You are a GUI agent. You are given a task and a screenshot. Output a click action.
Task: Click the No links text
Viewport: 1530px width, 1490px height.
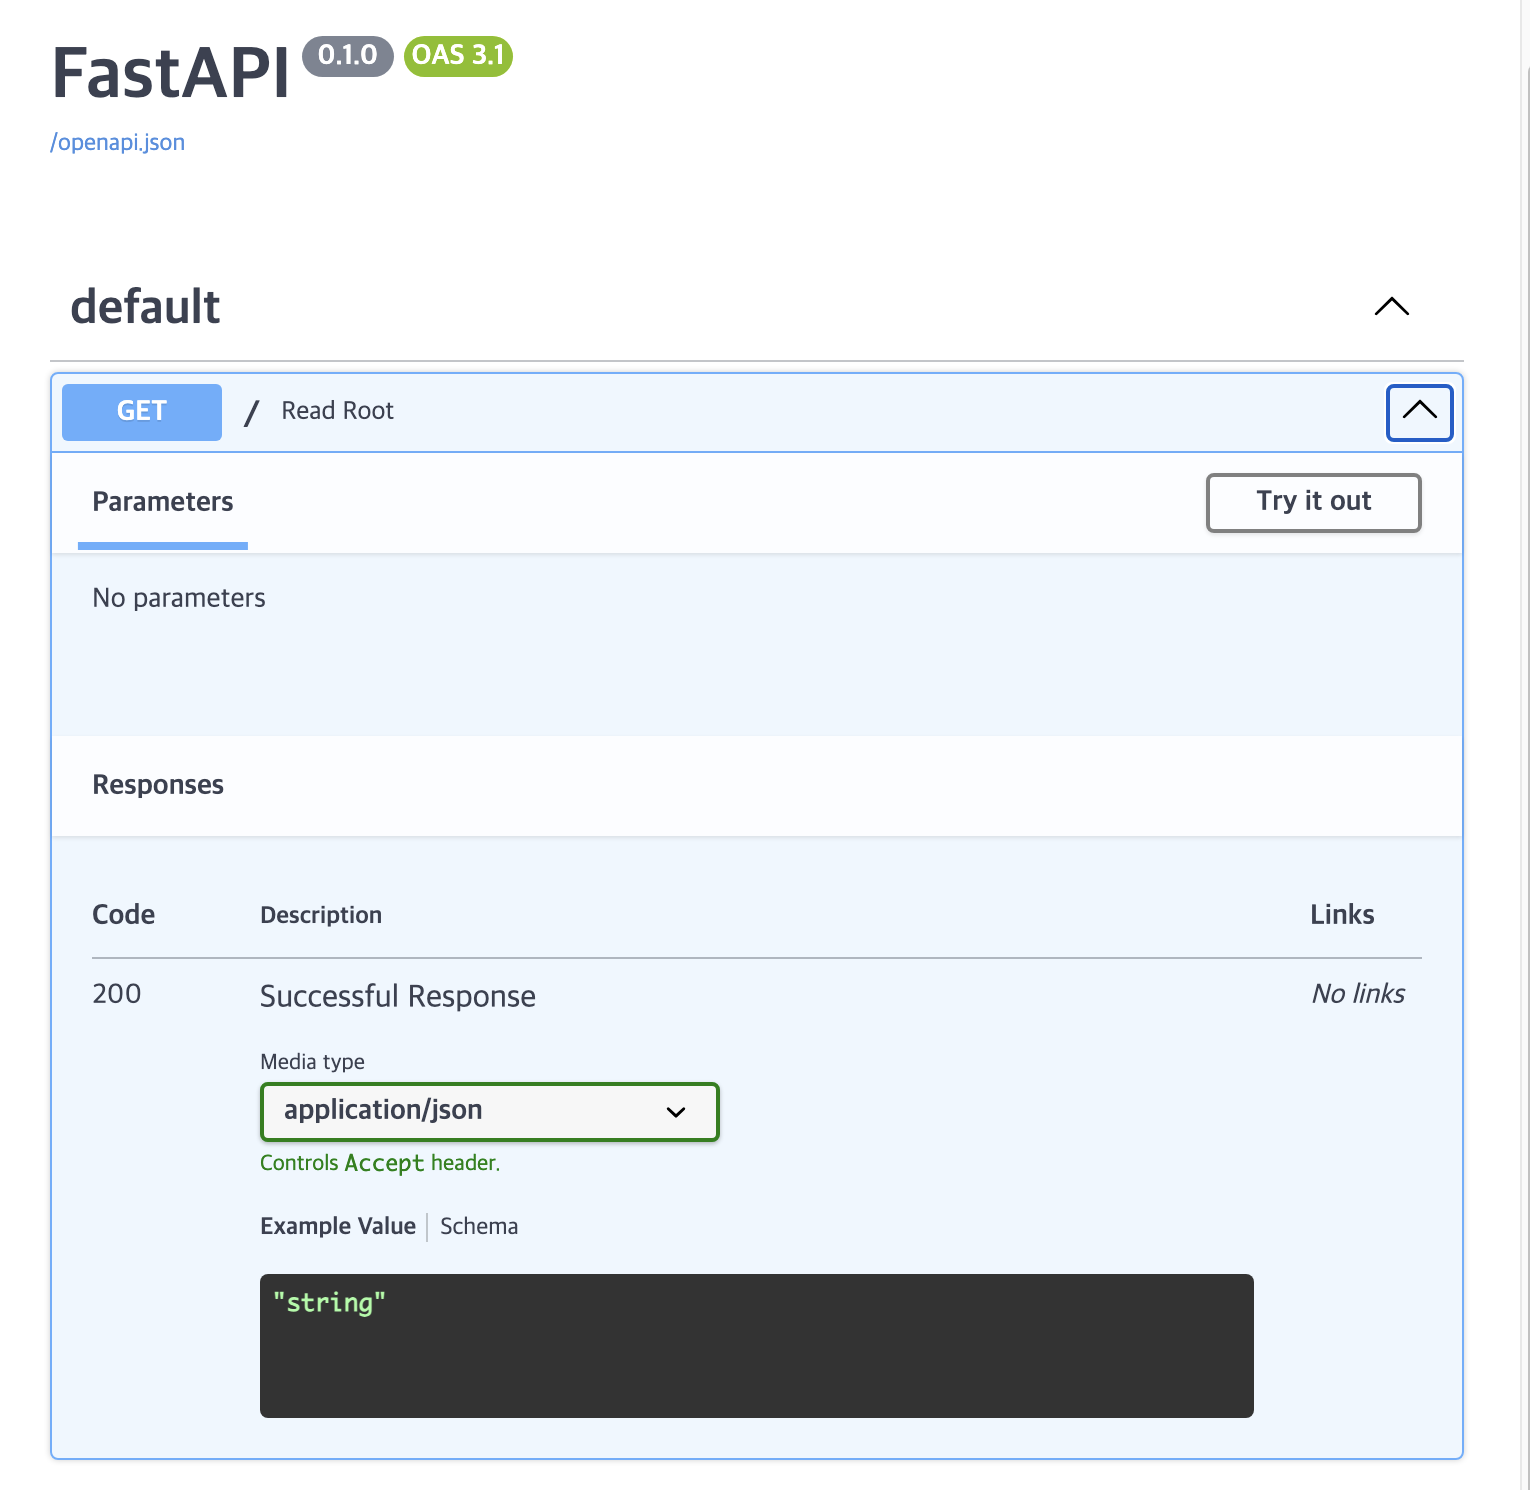pyautogui.click(x=1358, y=994)
